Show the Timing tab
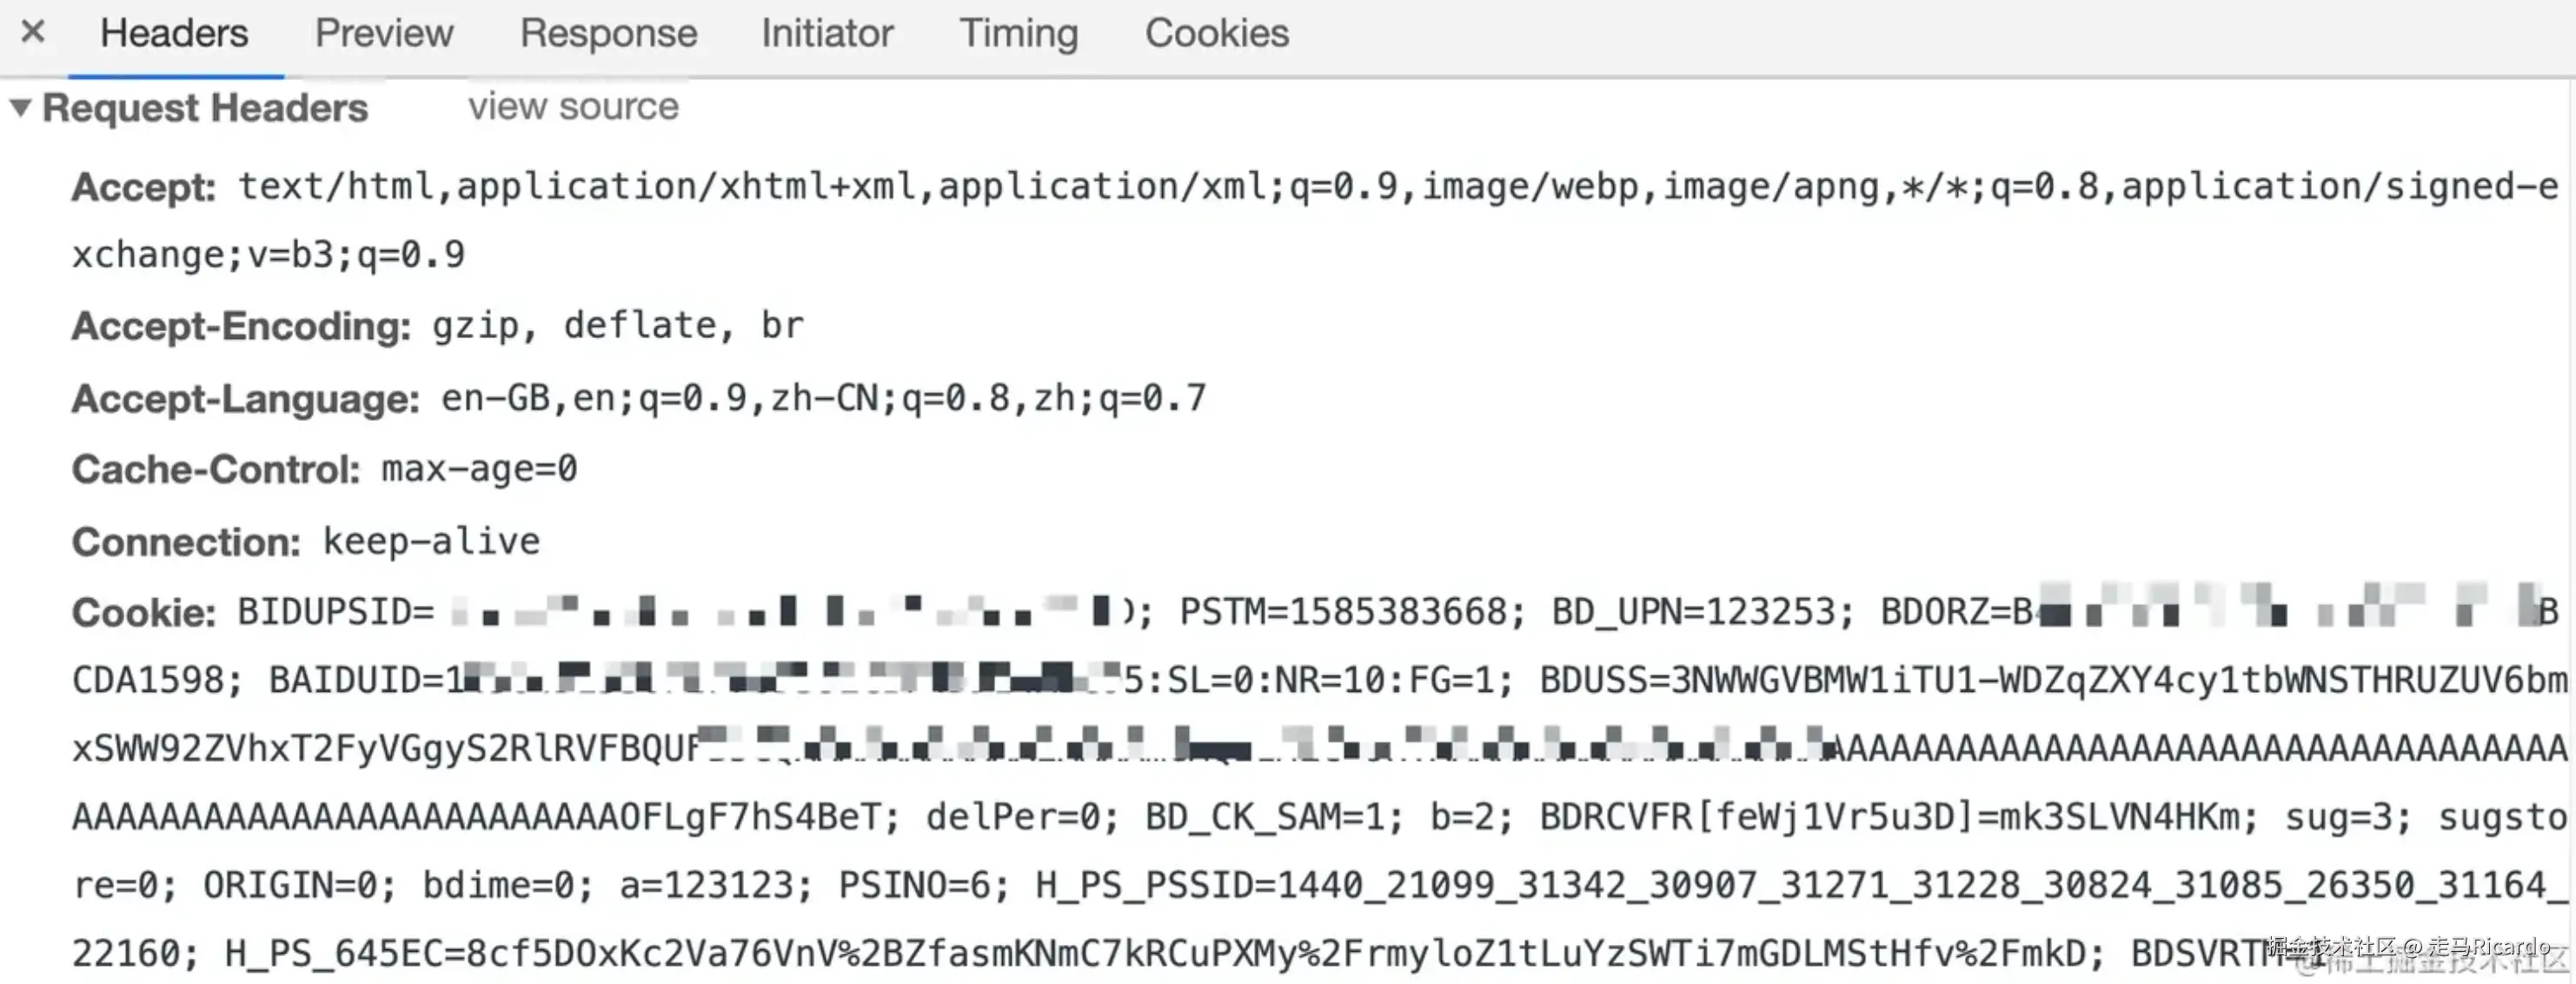The height and width of the screenshot is (984, 2576). point(1019,34)
